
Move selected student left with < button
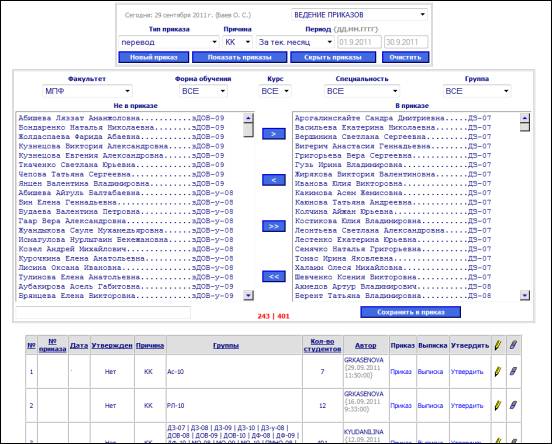(x=274, y=180)
